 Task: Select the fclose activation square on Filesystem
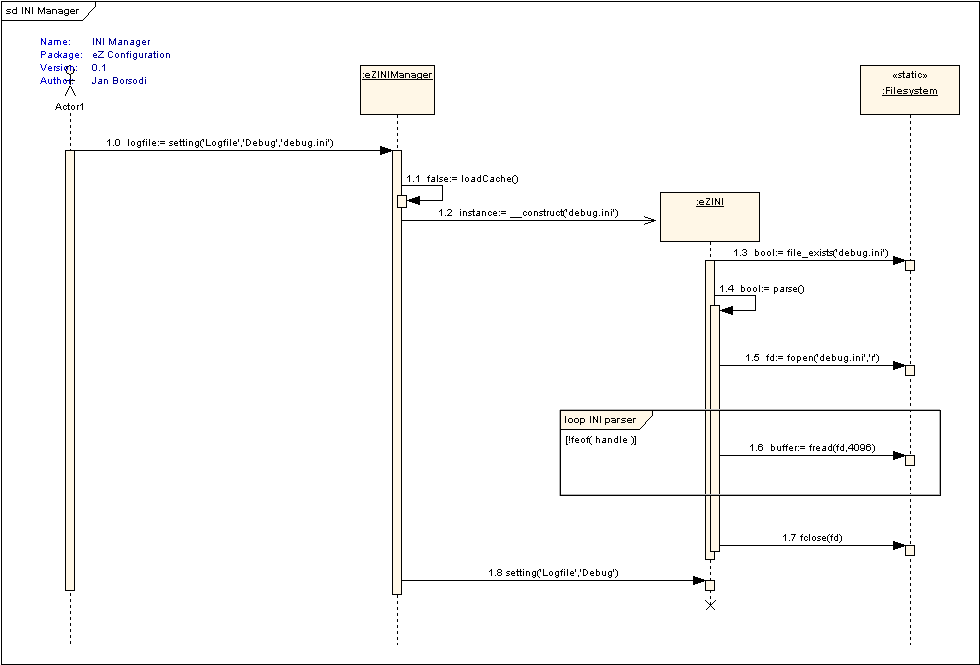910,550
